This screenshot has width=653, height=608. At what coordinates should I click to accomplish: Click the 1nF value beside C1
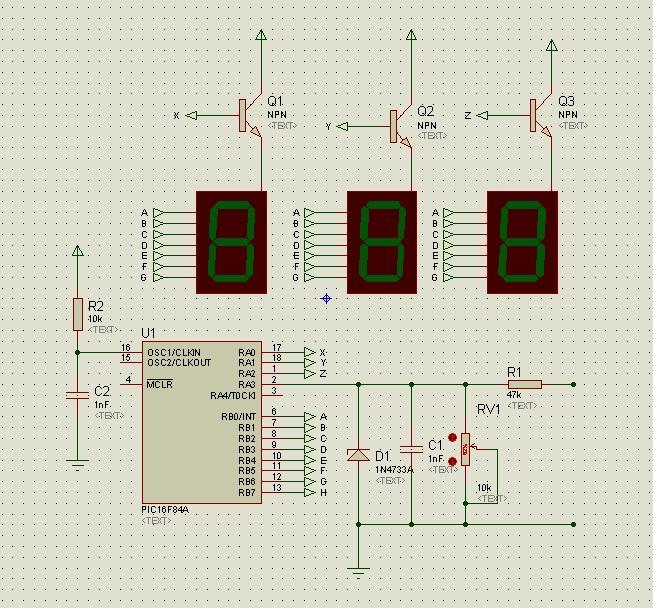point(436,458)
